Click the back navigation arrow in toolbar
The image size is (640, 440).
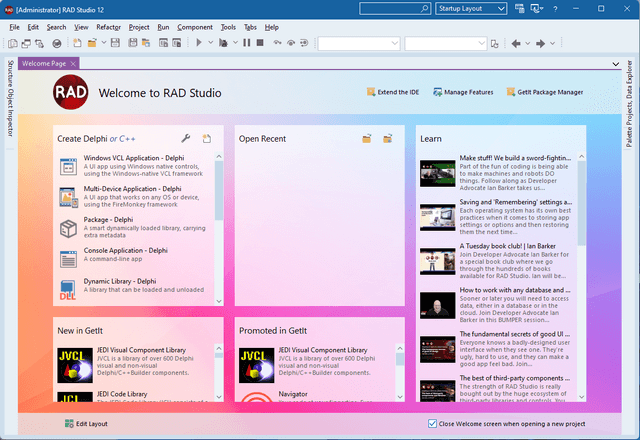518,43
